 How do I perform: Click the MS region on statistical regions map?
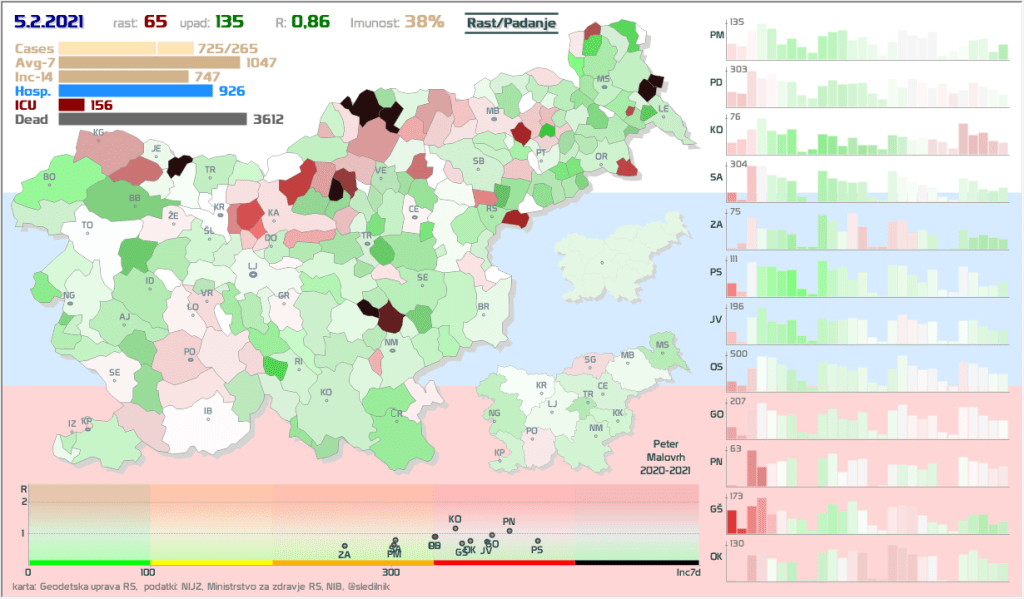[662, 346]
